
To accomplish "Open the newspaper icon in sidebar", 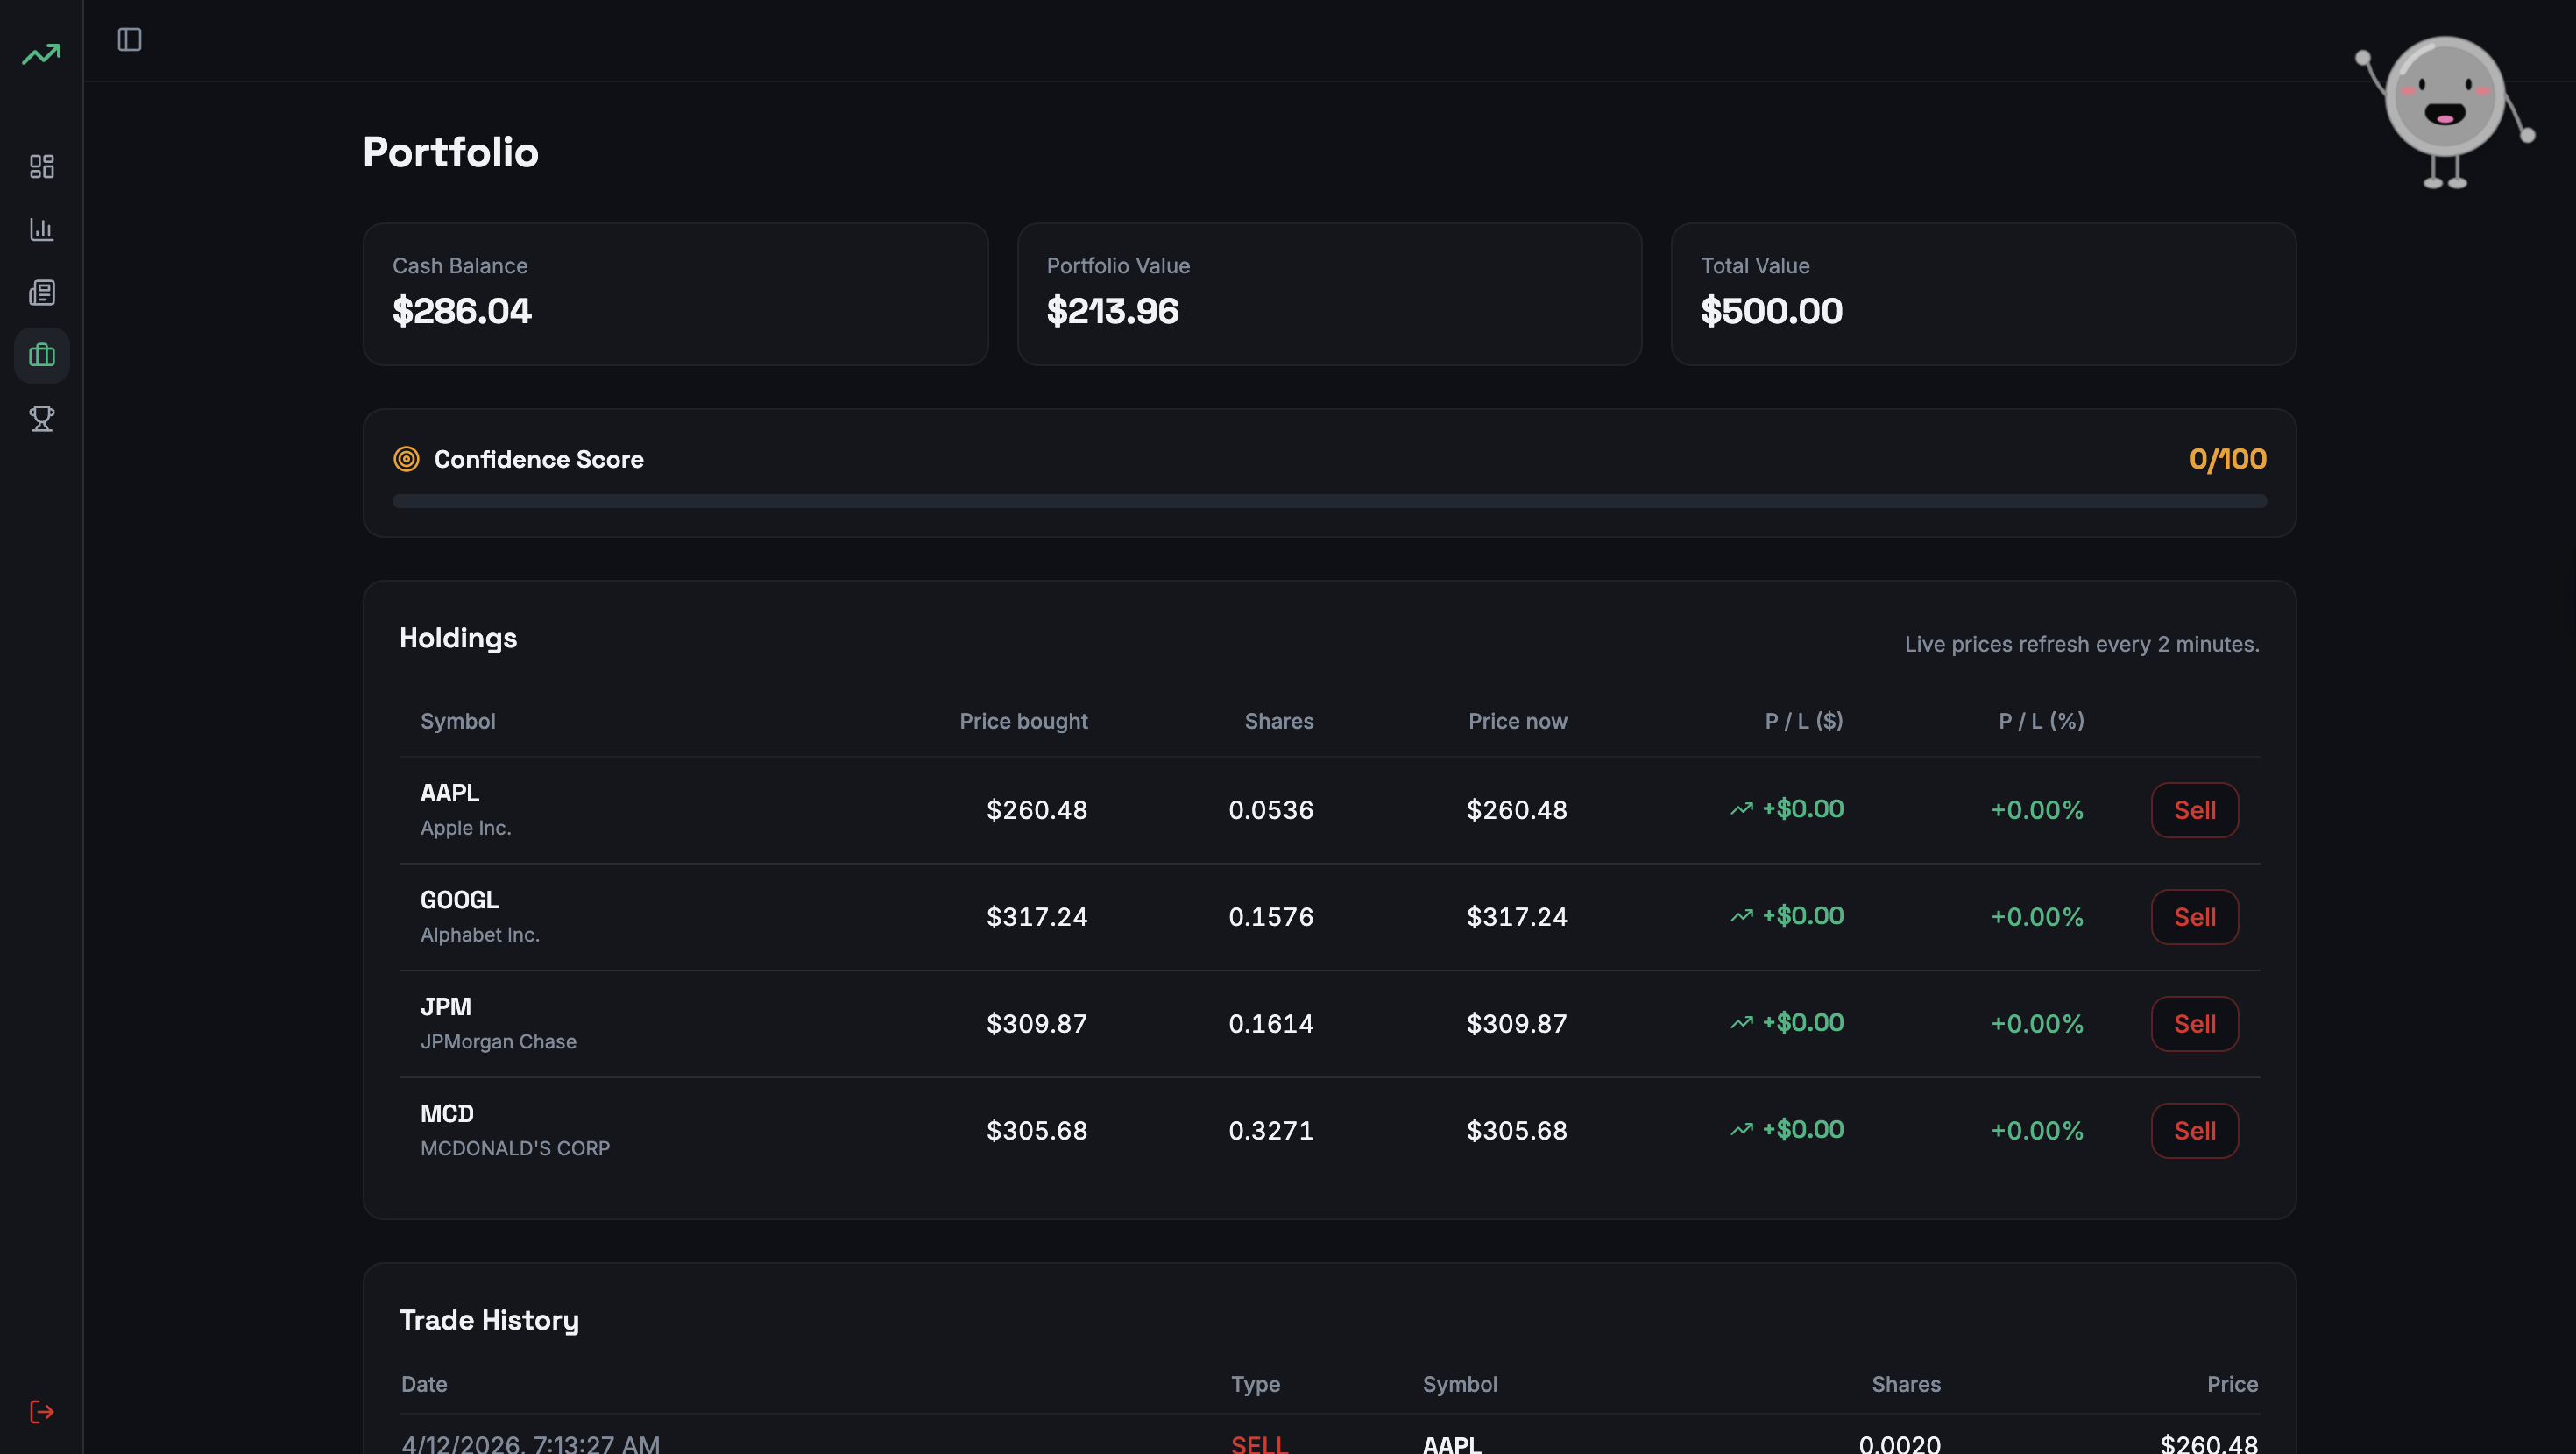I will click(41, 292).
